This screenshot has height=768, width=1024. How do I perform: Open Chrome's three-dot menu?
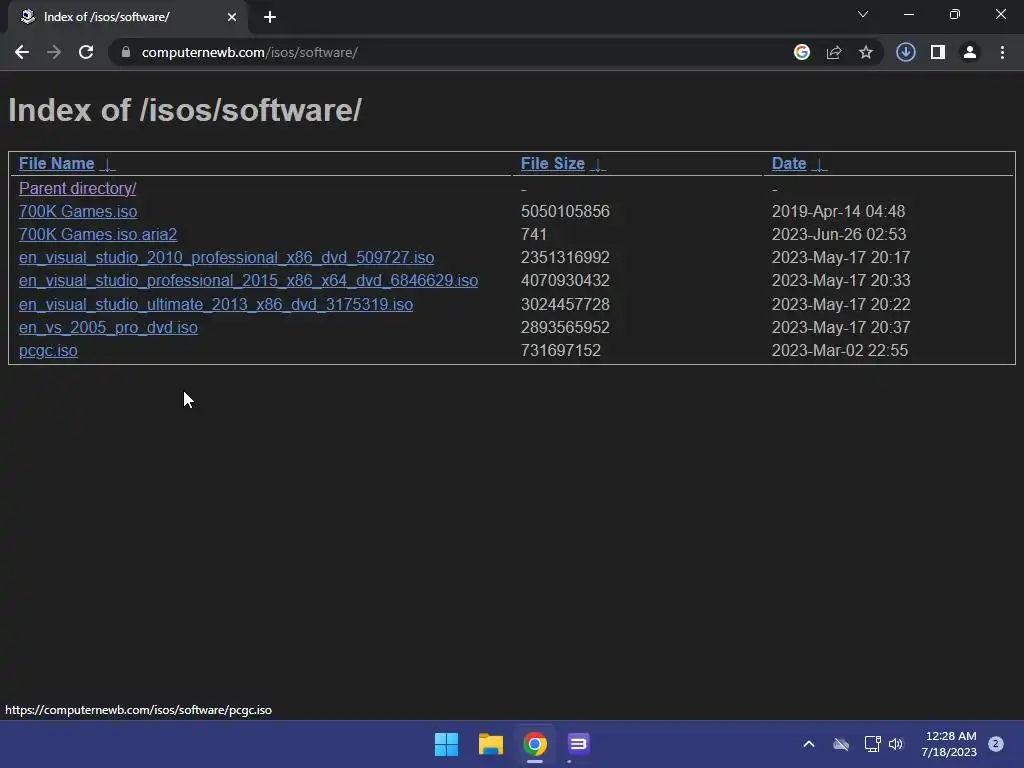tap(1002, 52)
